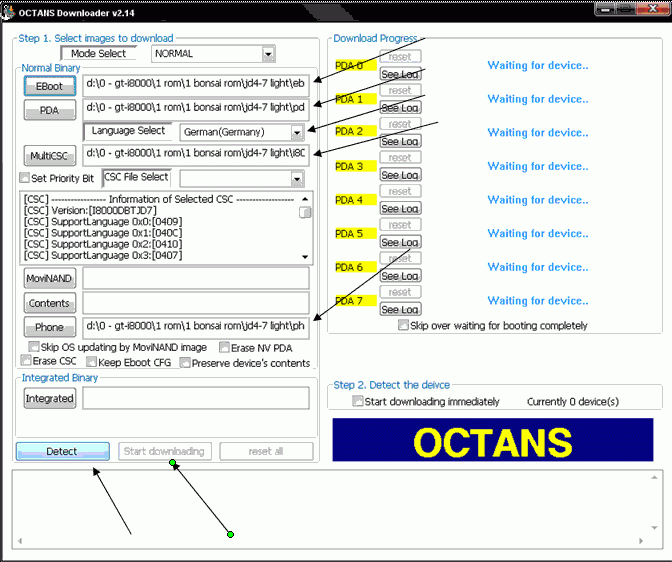672x562 pixels.
Task: Click the Version:[I8000DBTJD7] line
Action: pyautogui.click(x=90, y=210)
